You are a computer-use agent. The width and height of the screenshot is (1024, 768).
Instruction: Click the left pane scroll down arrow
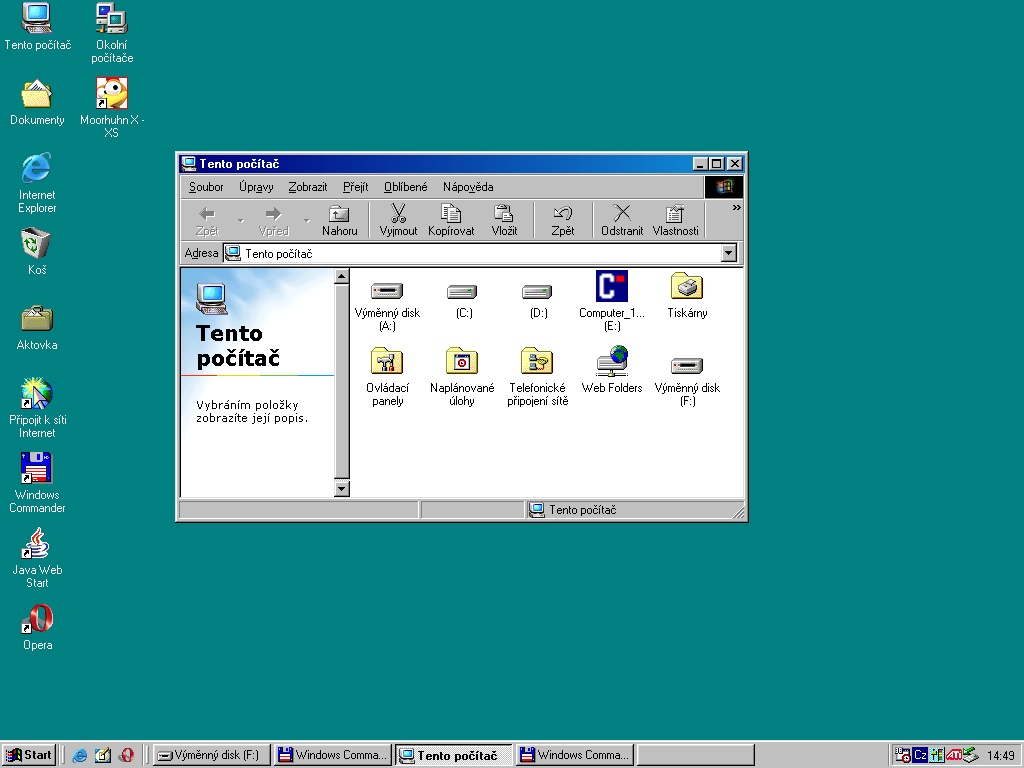coord(341,489)
